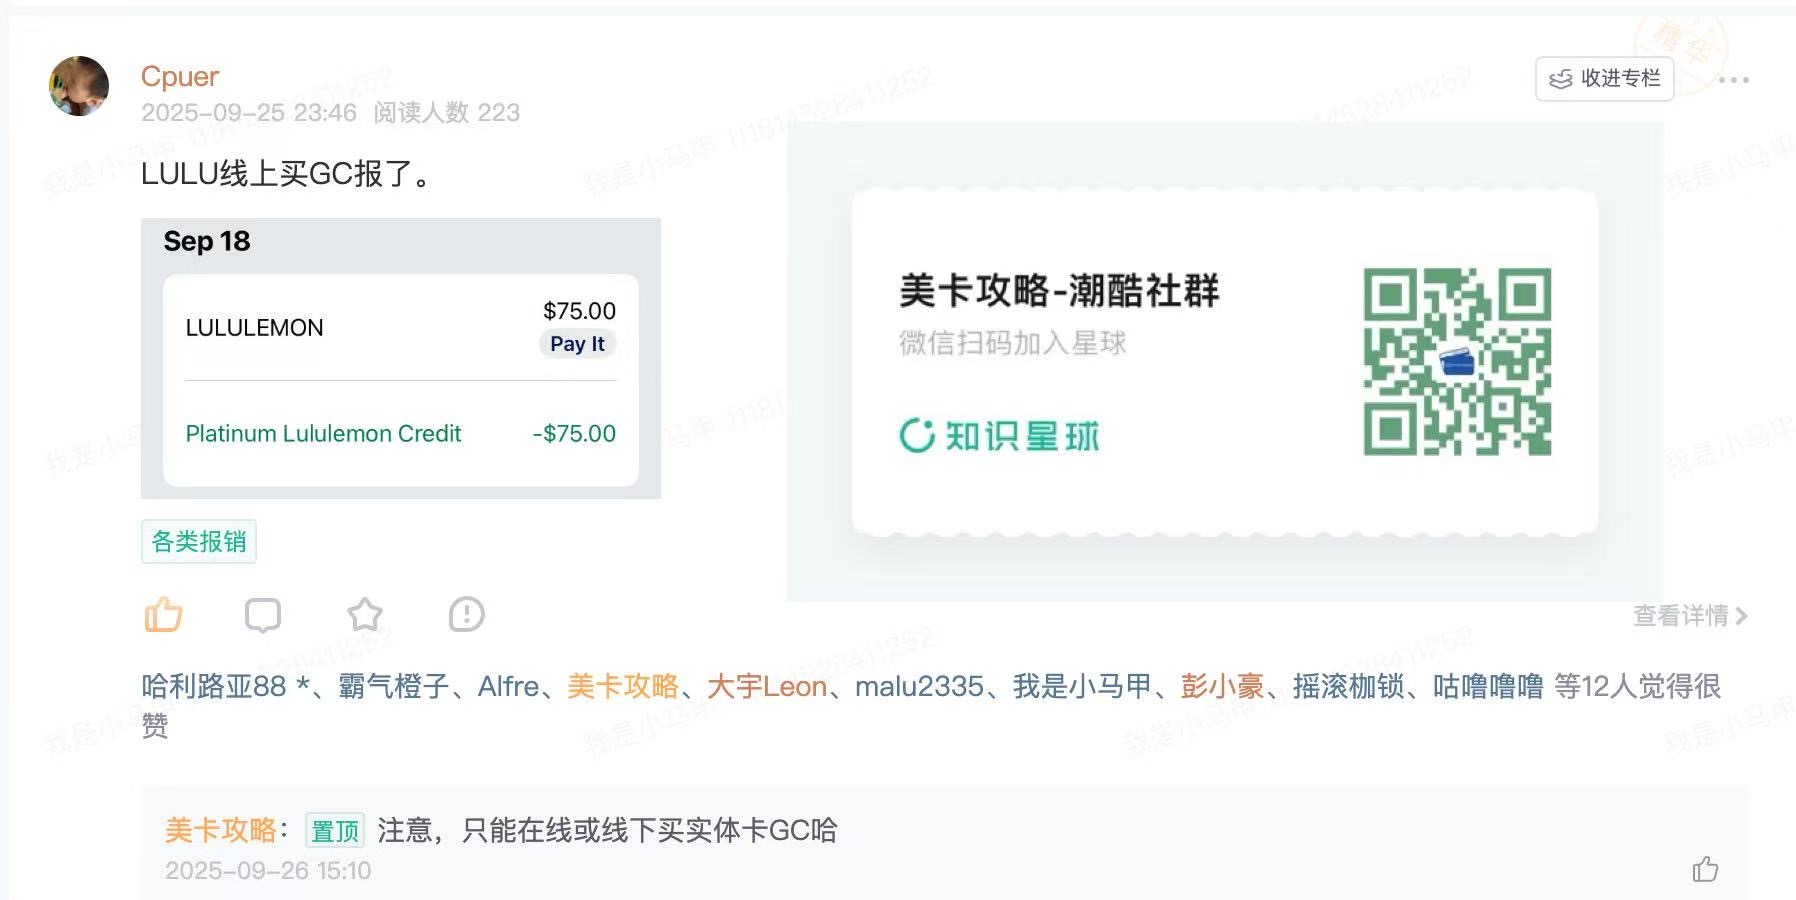Favorite post with star icon
Viewport: 1796px width, 900px height.
(x=365, y=614)
